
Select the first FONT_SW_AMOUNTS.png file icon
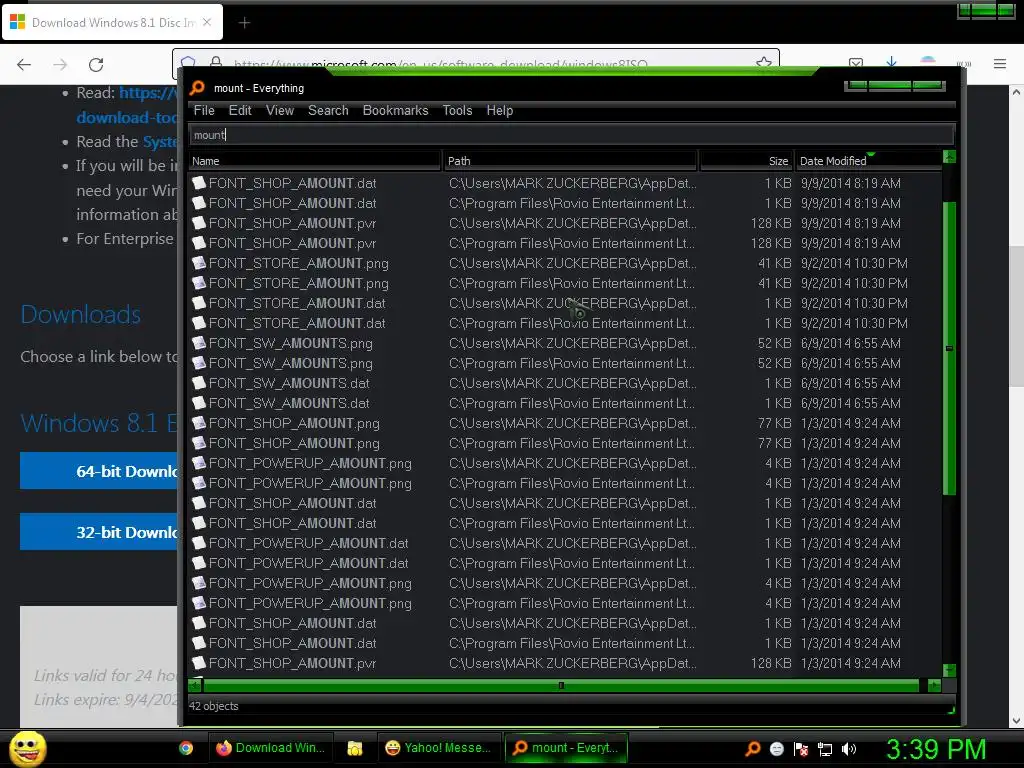(199, 343)
